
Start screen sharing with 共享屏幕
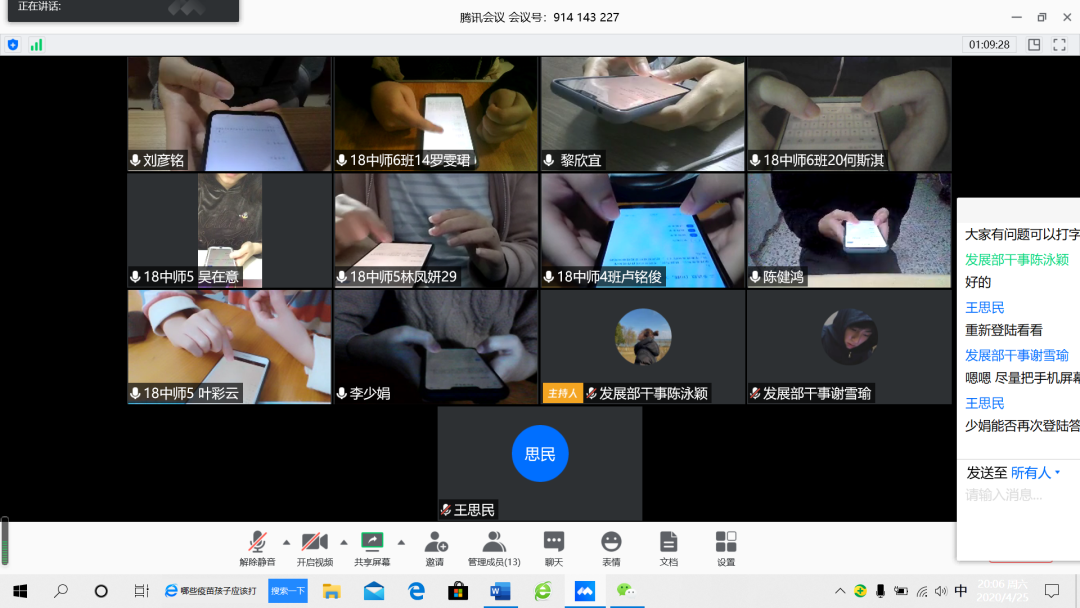(372, 547)
